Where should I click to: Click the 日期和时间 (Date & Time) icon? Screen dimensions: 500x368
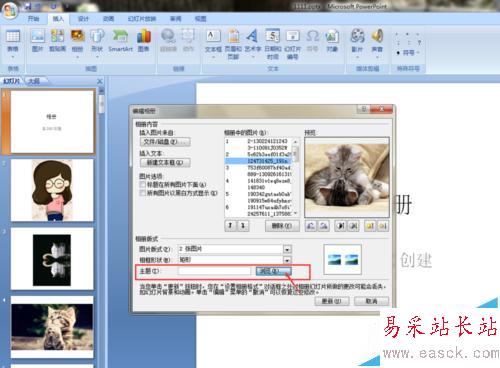tap(273, 44)
